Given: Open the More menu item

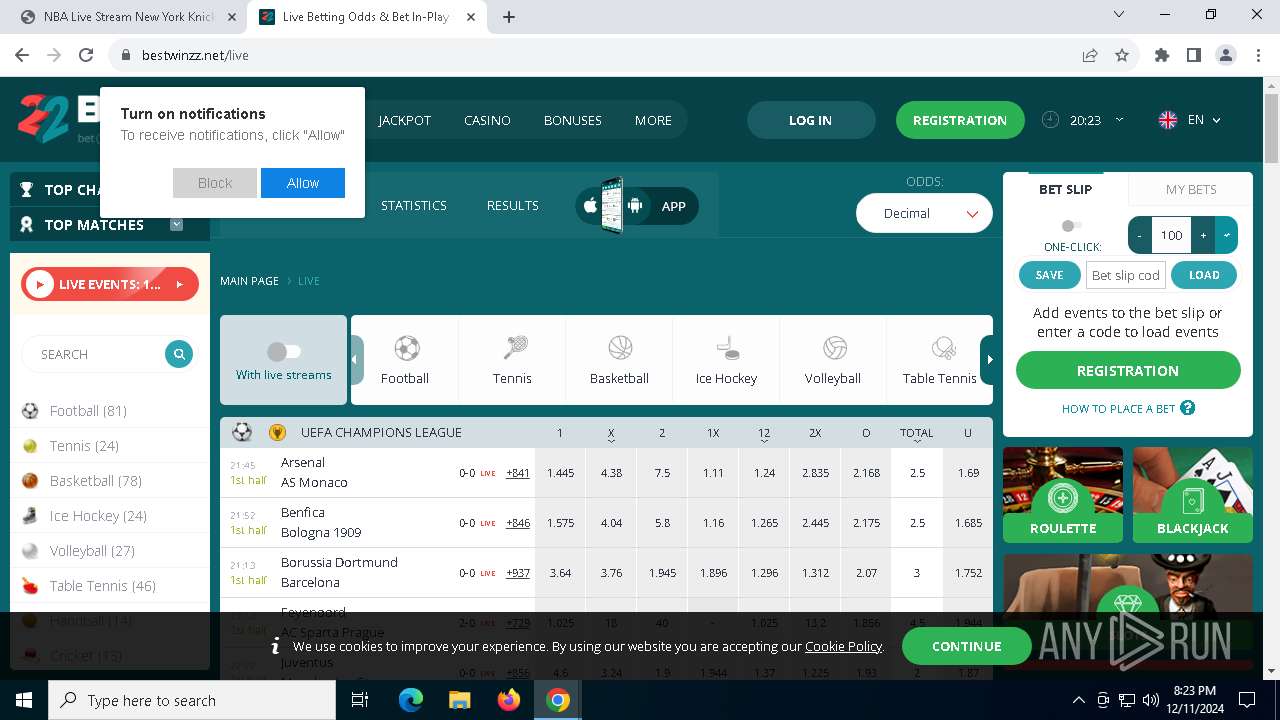Looking at the screenshot, I should [x=653, y=120].
